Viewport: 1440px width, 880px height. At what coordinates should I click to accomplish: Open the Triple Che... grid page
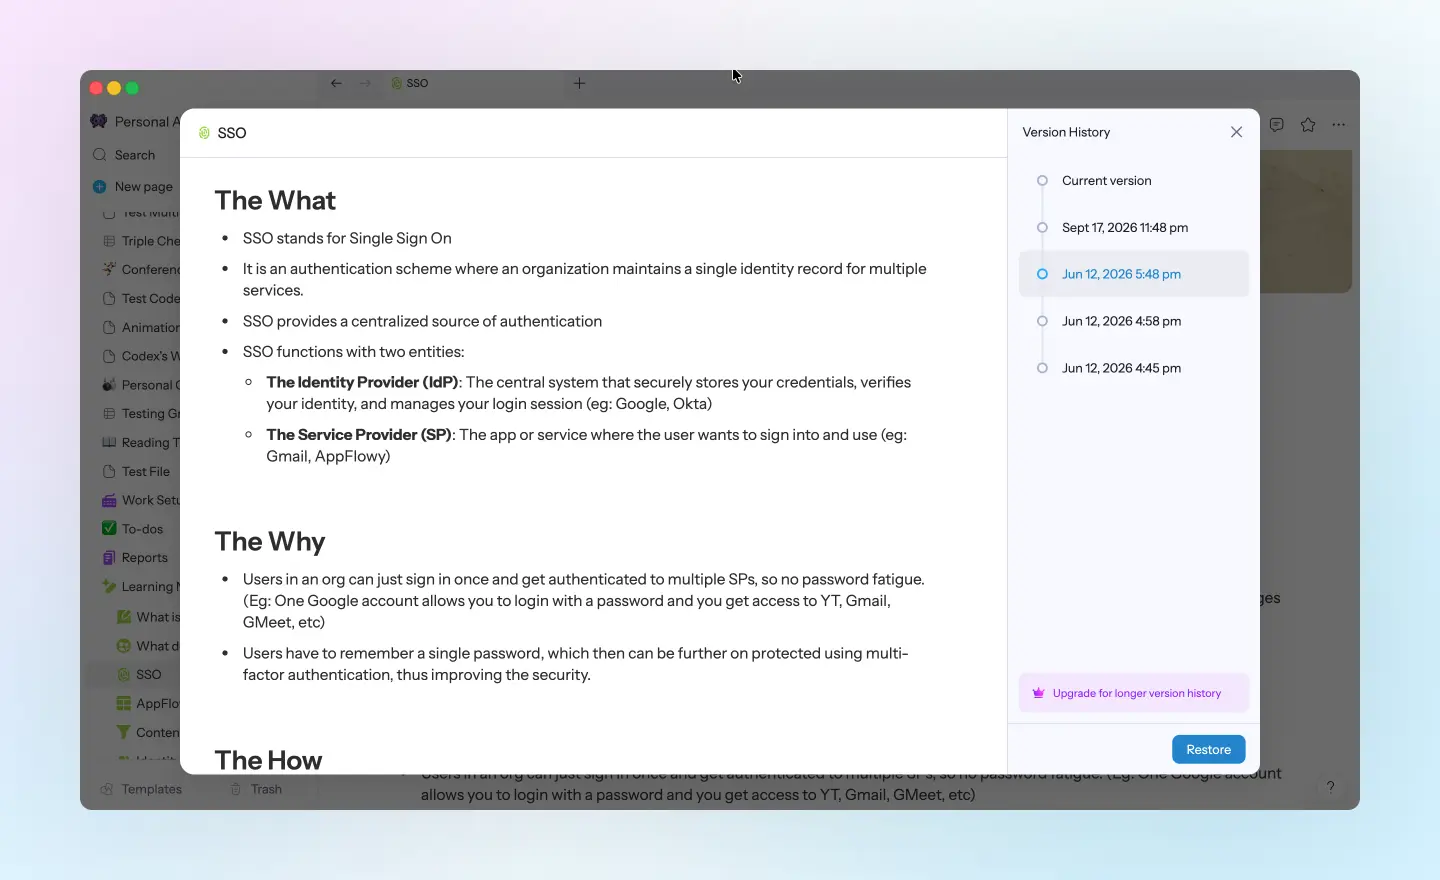pyautogui.click(x=141, y=241)
